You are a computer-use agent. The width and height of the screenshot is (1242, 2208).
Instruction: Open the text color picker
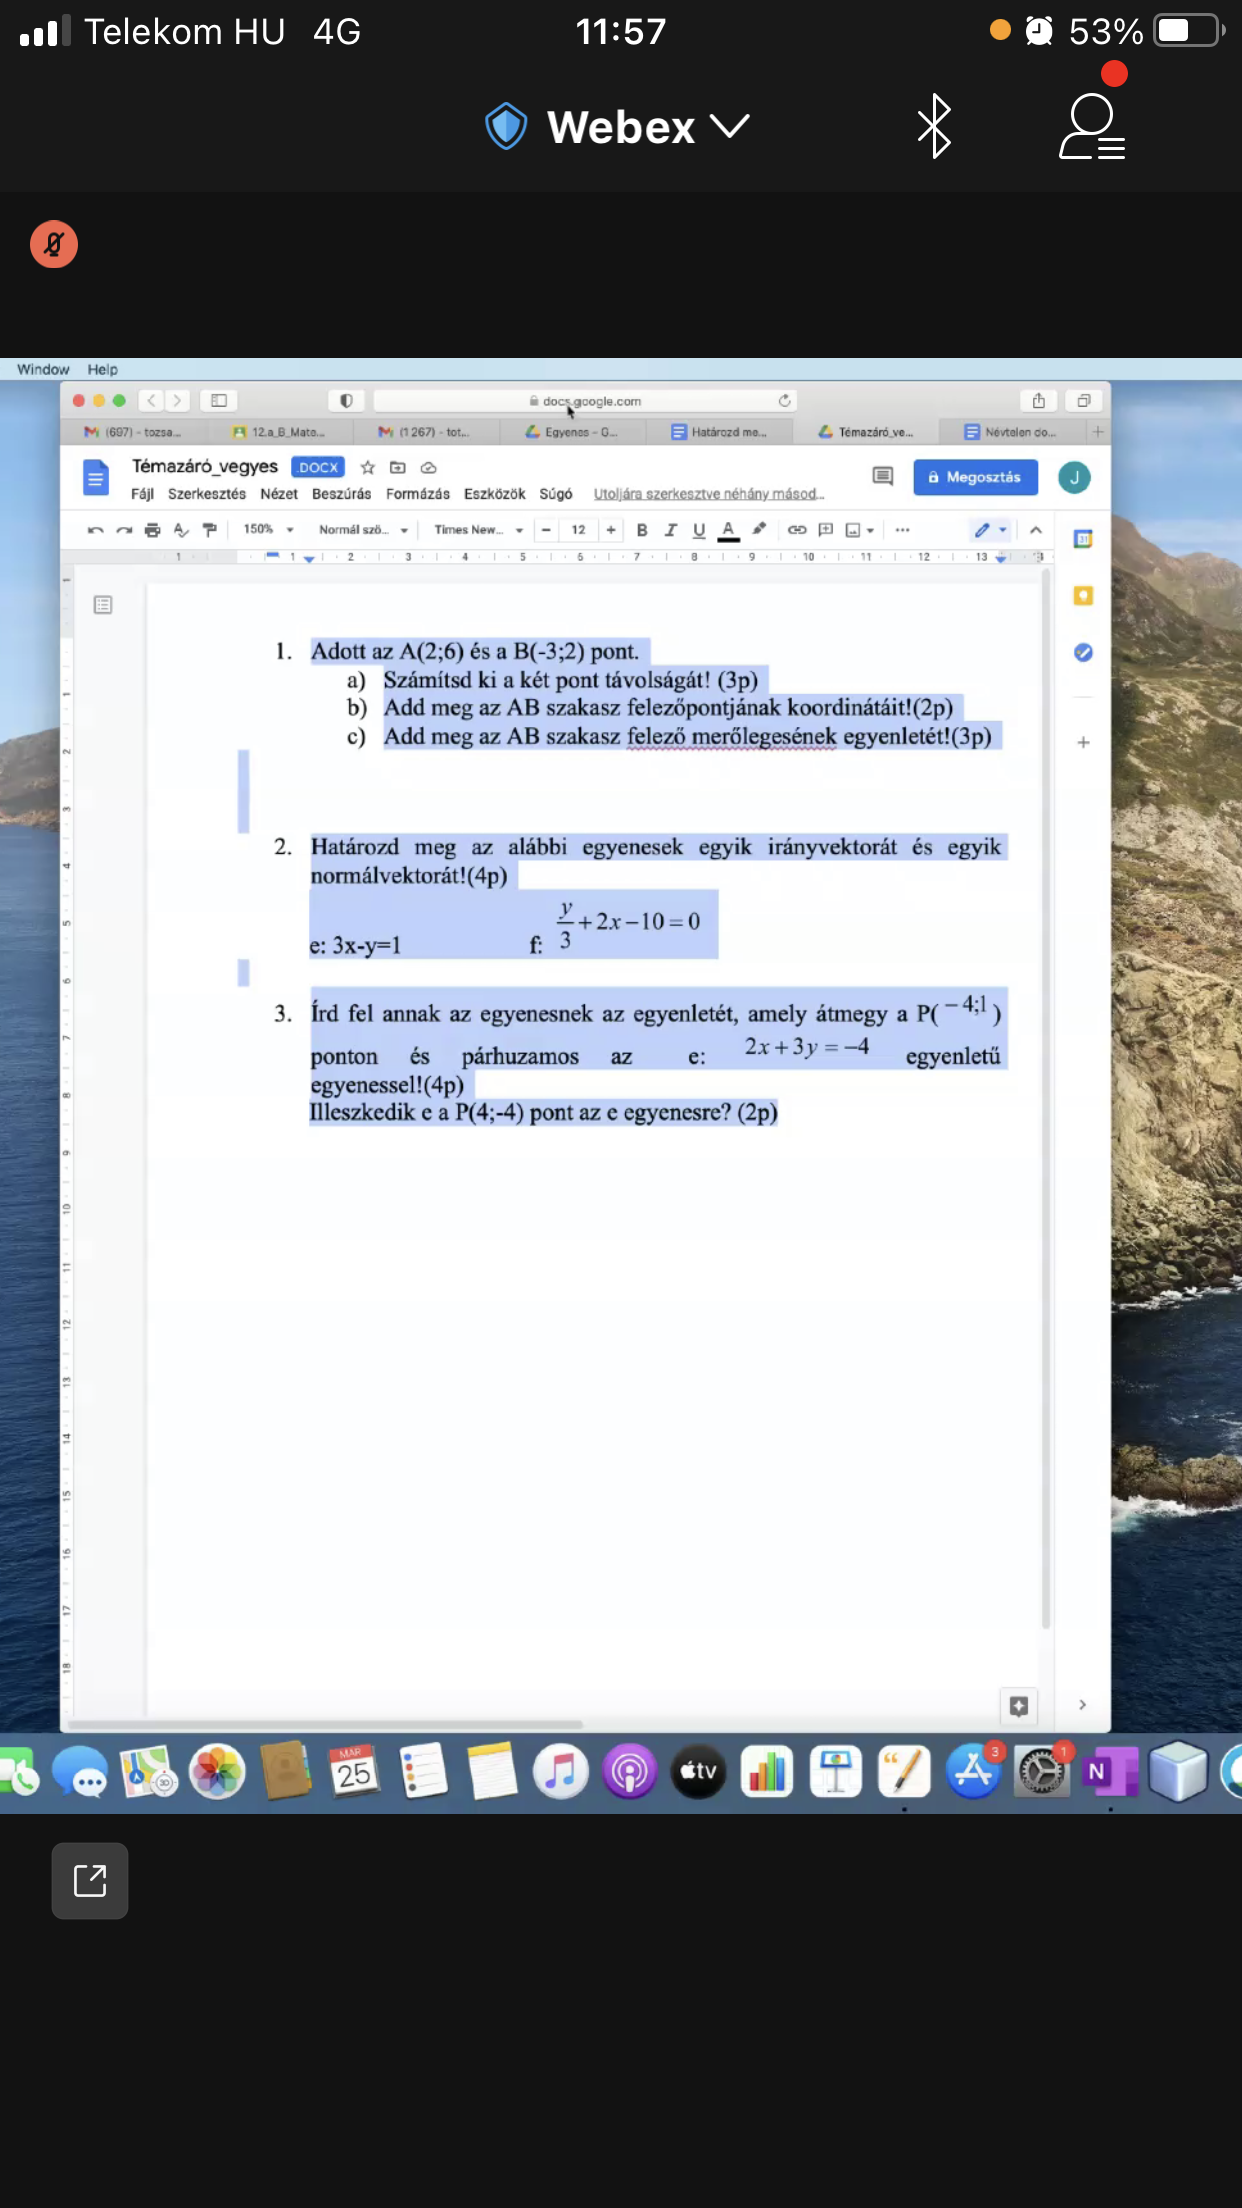[x=728, y=530]
